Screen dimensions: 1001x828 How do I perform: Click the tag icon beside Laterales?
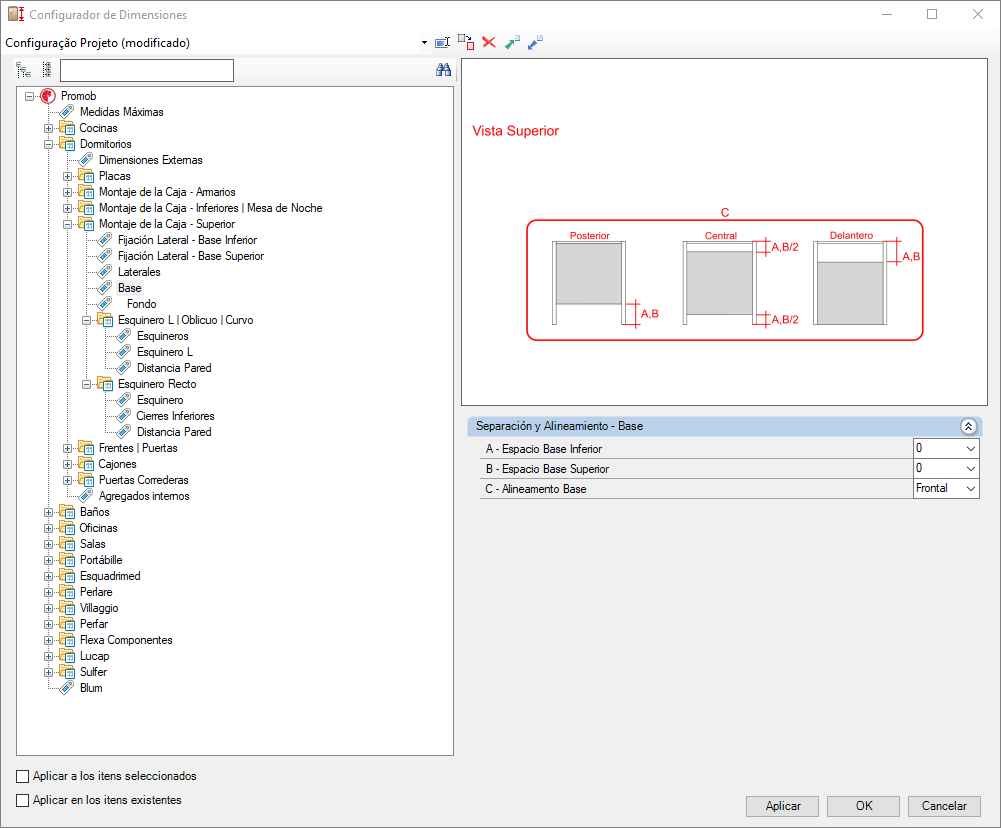105,272
